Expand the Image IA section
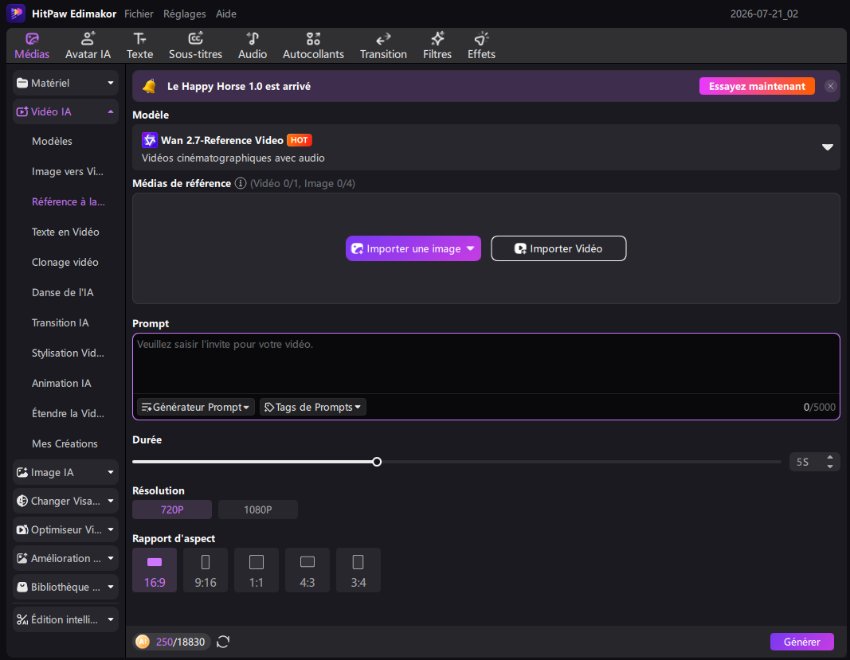The height and width of the screenshot is (660, 850). [66, 473]
